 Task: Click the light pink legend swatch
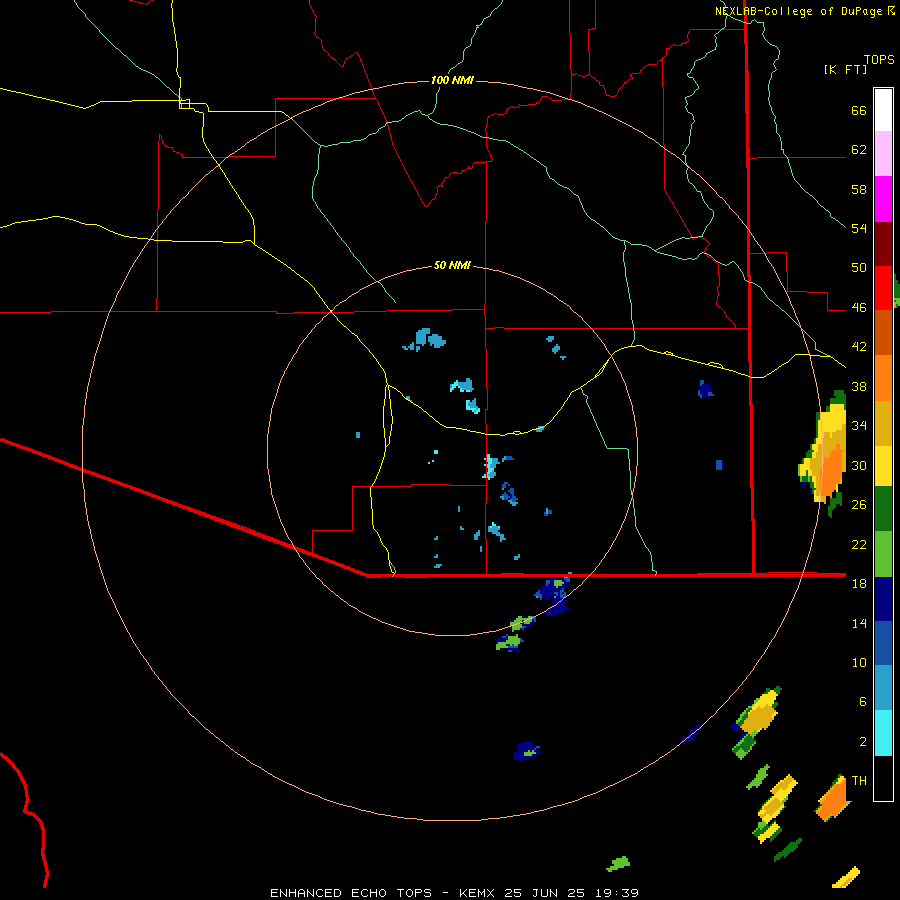pos(883,154)
